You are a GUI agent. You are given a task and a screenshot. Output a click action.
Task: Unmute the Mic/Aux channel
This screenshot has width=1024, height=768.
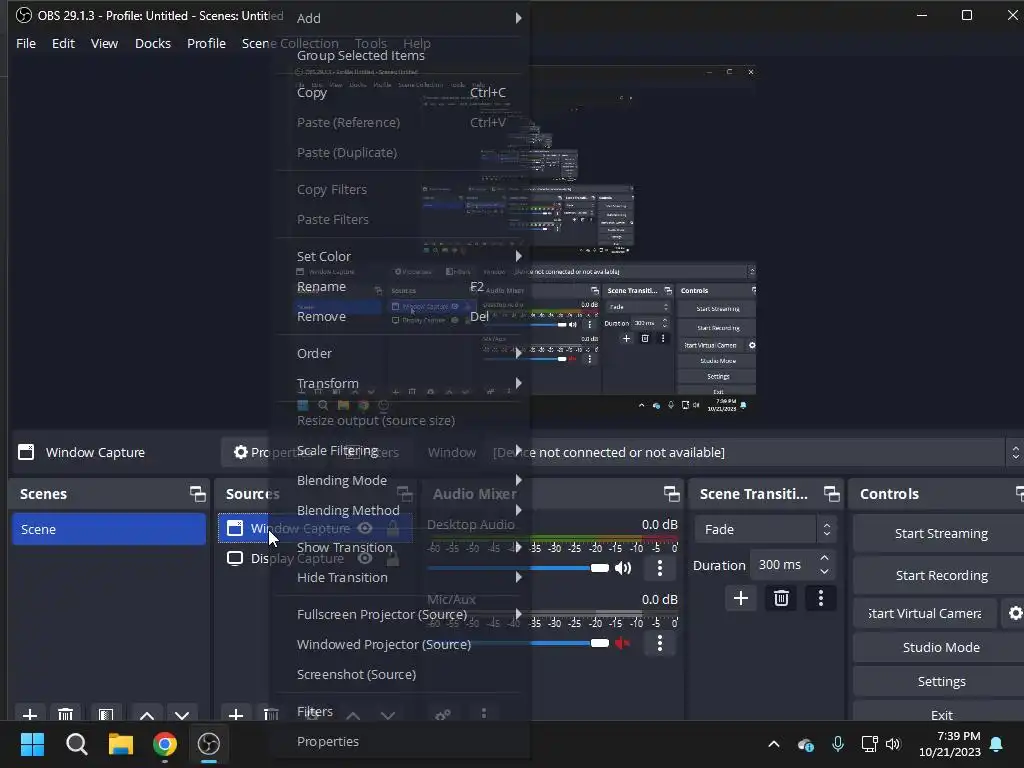(622, 643)
